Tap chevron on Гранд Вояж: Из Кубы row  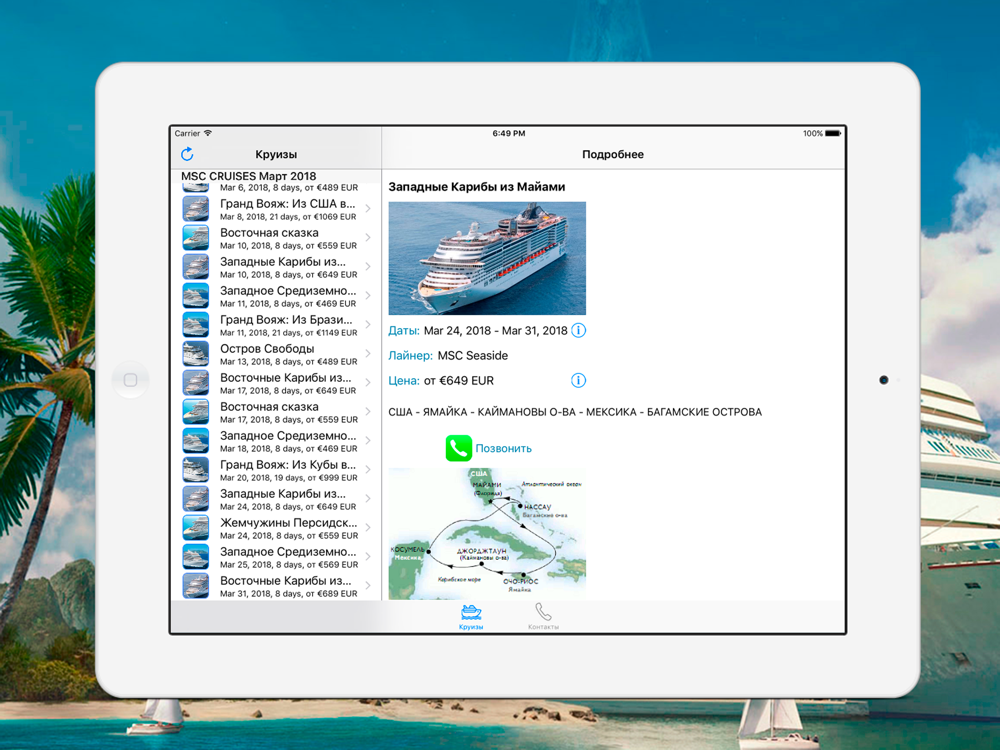click(368, 469)
